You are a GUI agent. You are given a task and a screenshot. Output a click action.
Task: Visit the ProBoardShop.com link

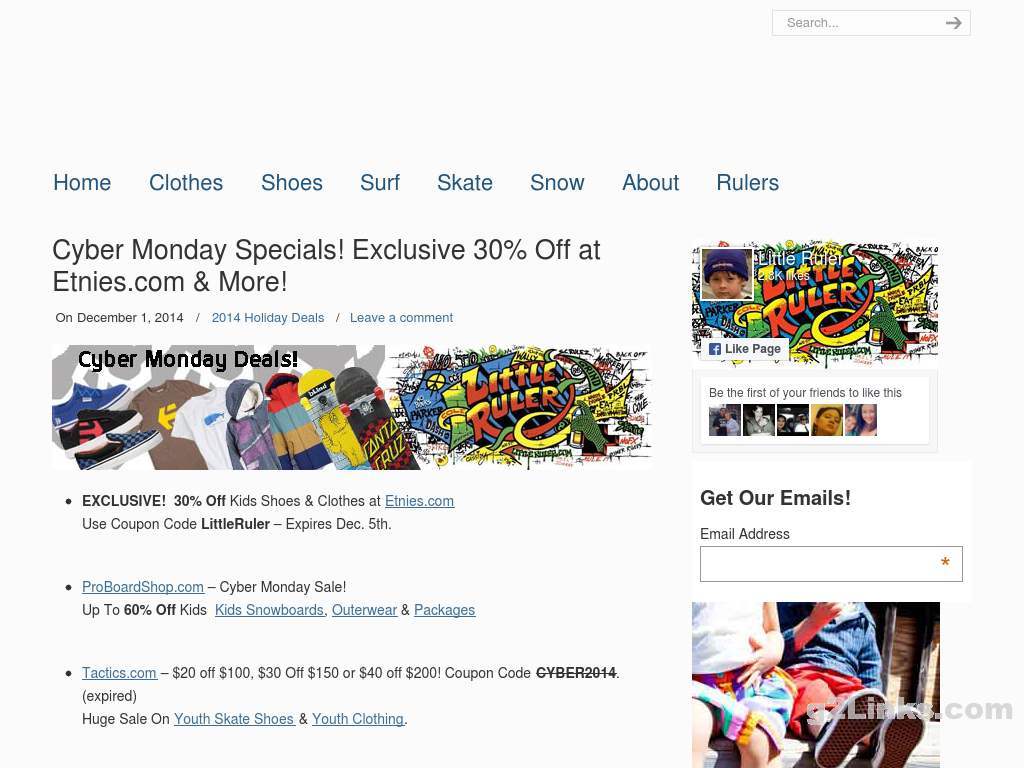coord(143,586)
